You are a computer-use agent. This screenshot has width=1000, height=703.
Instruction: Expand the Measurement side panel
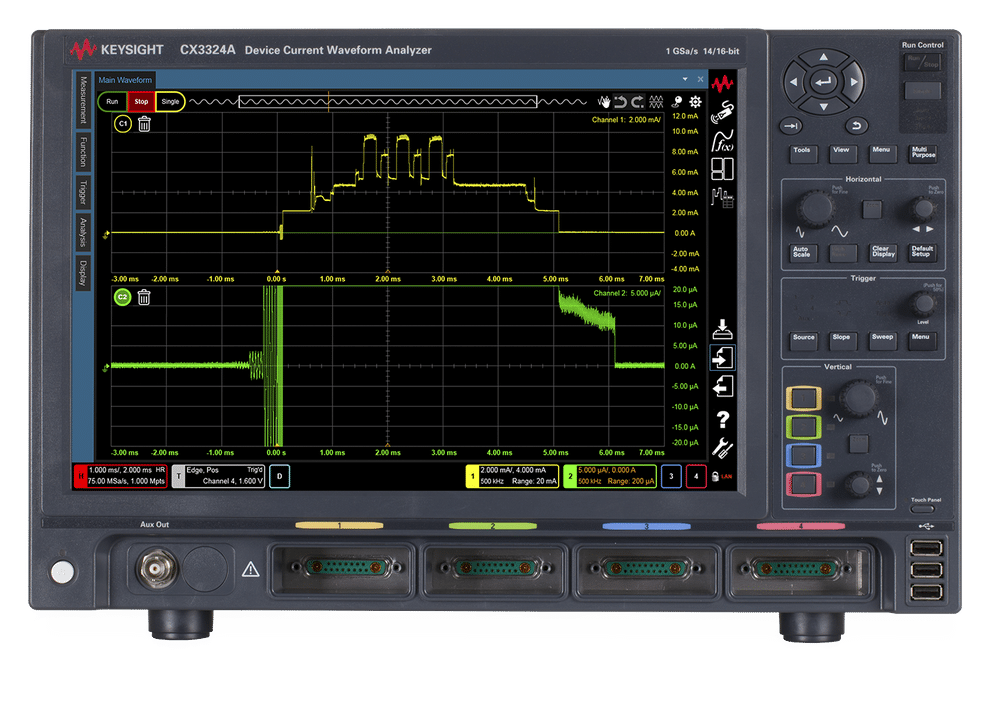tap(83, 100)
